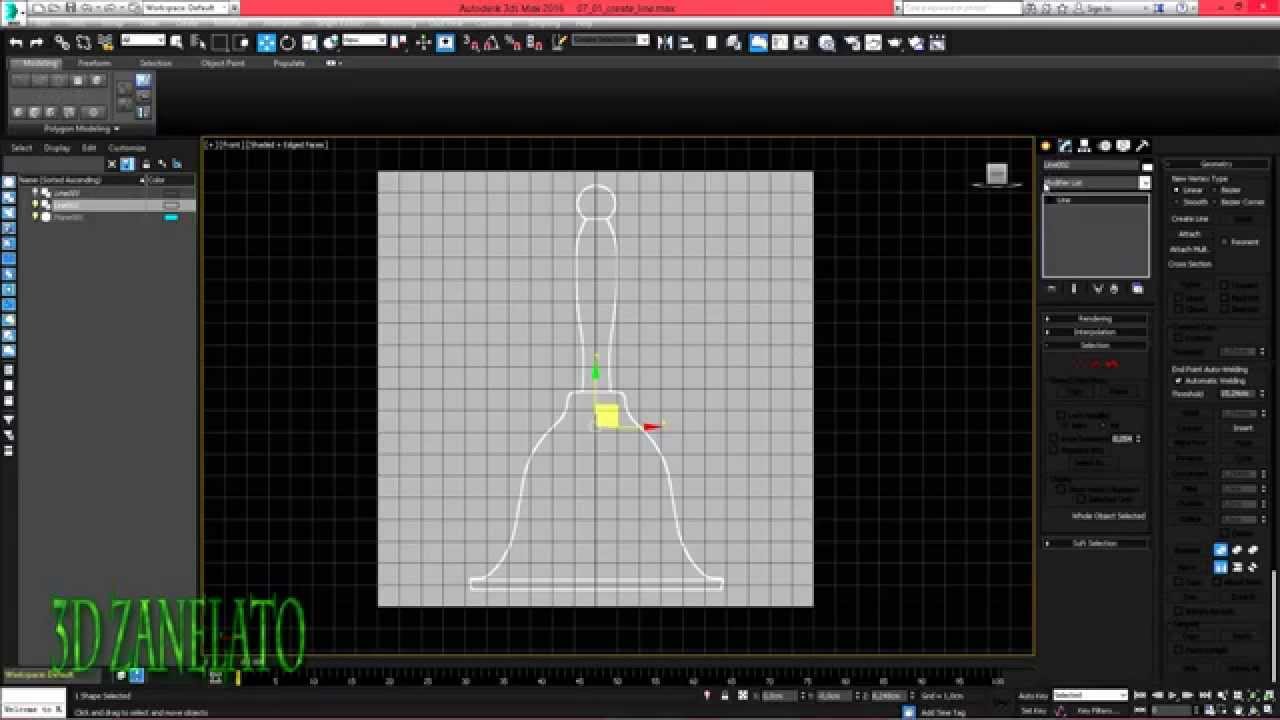Select the Linear vertex type radio

point(1176,190)
